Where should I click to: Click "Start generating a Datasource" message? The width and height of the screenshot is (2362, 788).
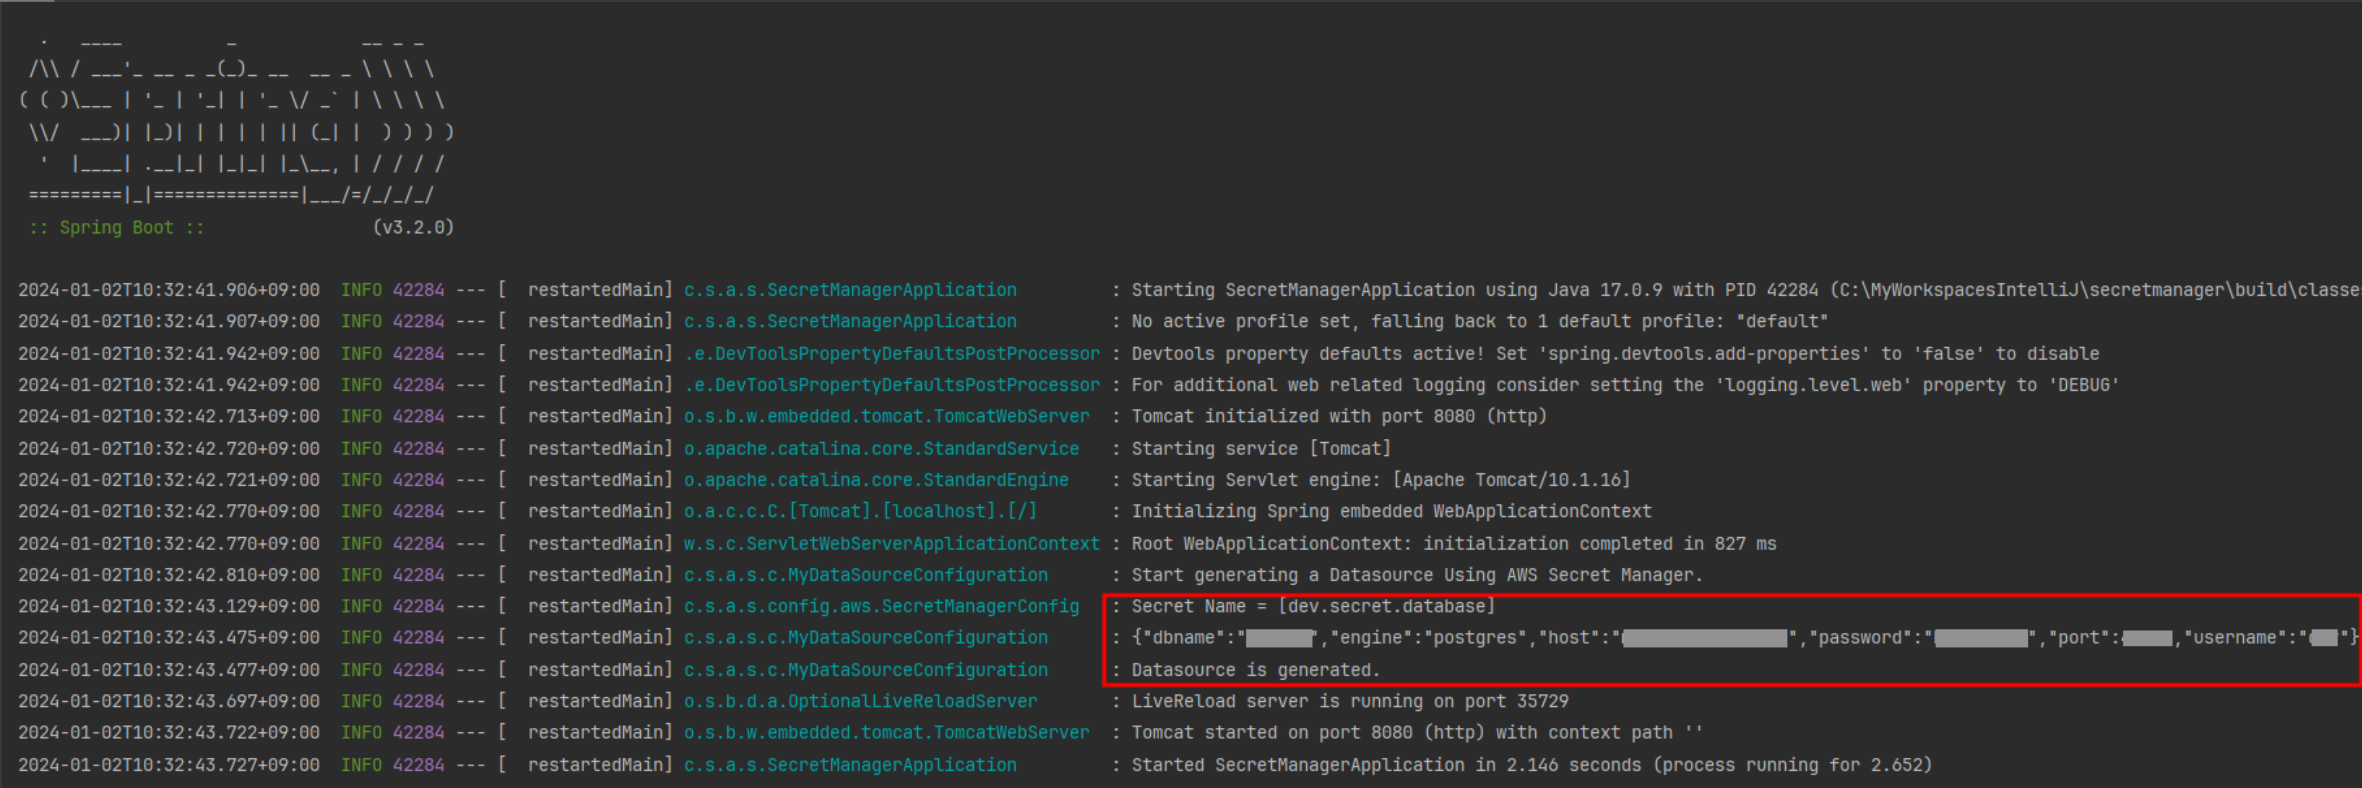[1417, 575]
